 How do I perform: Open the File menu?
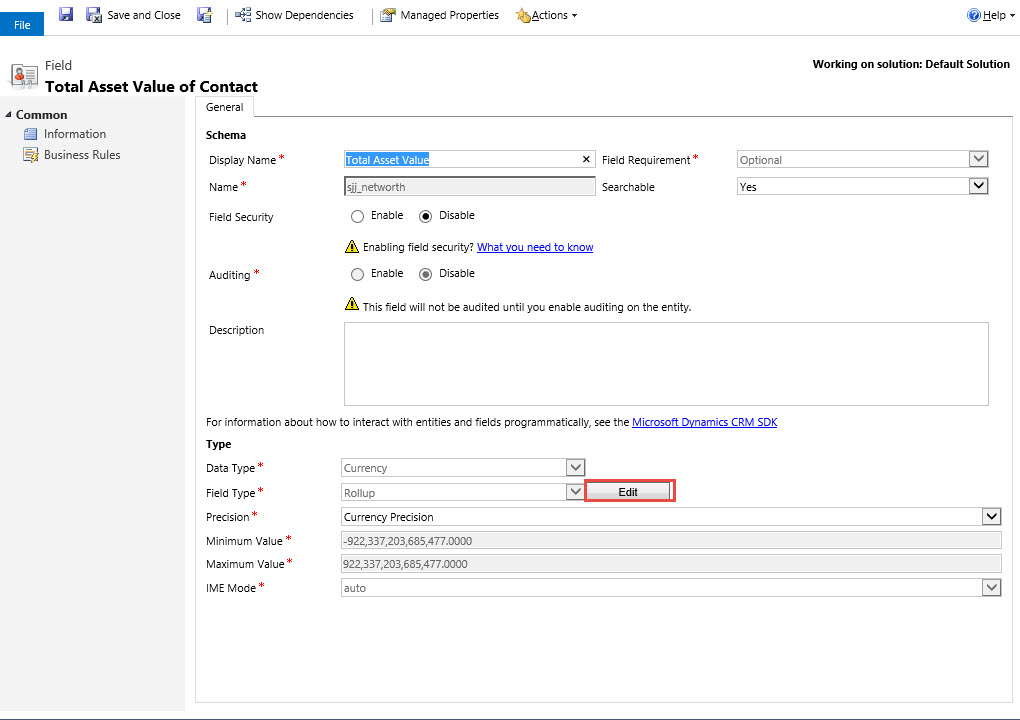[x=22, y=25]
